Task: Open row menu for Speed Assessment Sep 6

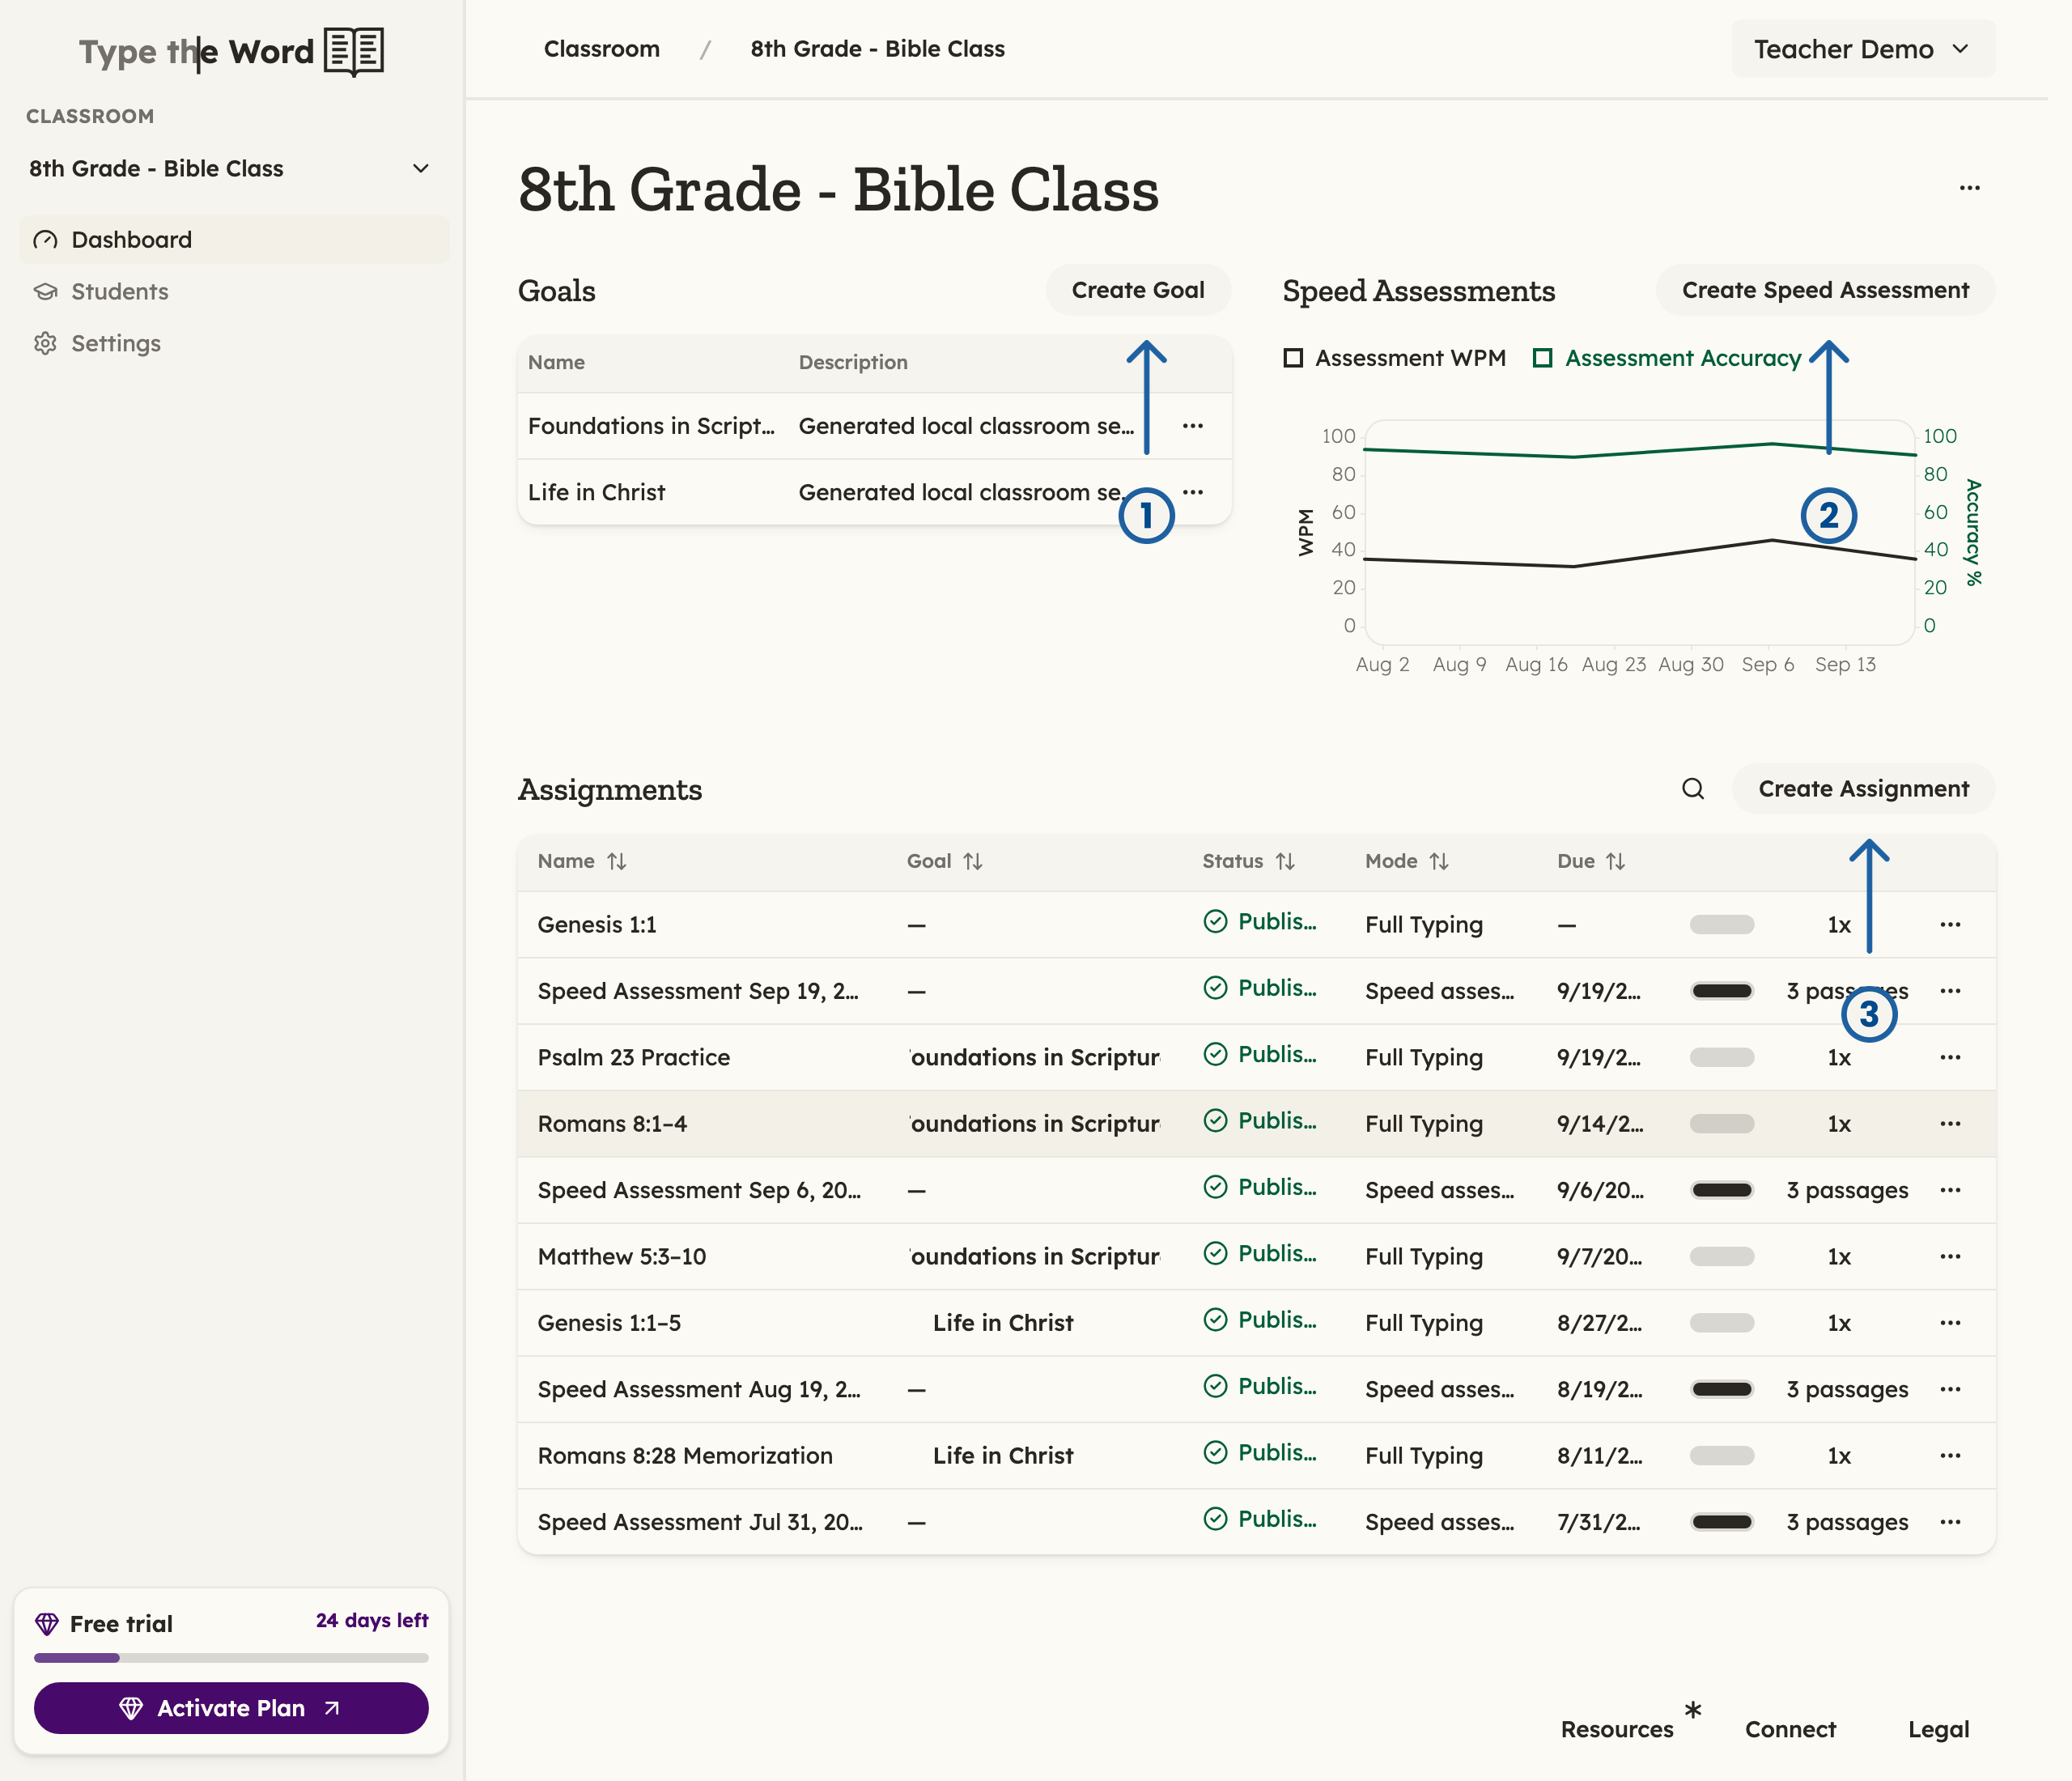Action: [x=1949, y=1190]
